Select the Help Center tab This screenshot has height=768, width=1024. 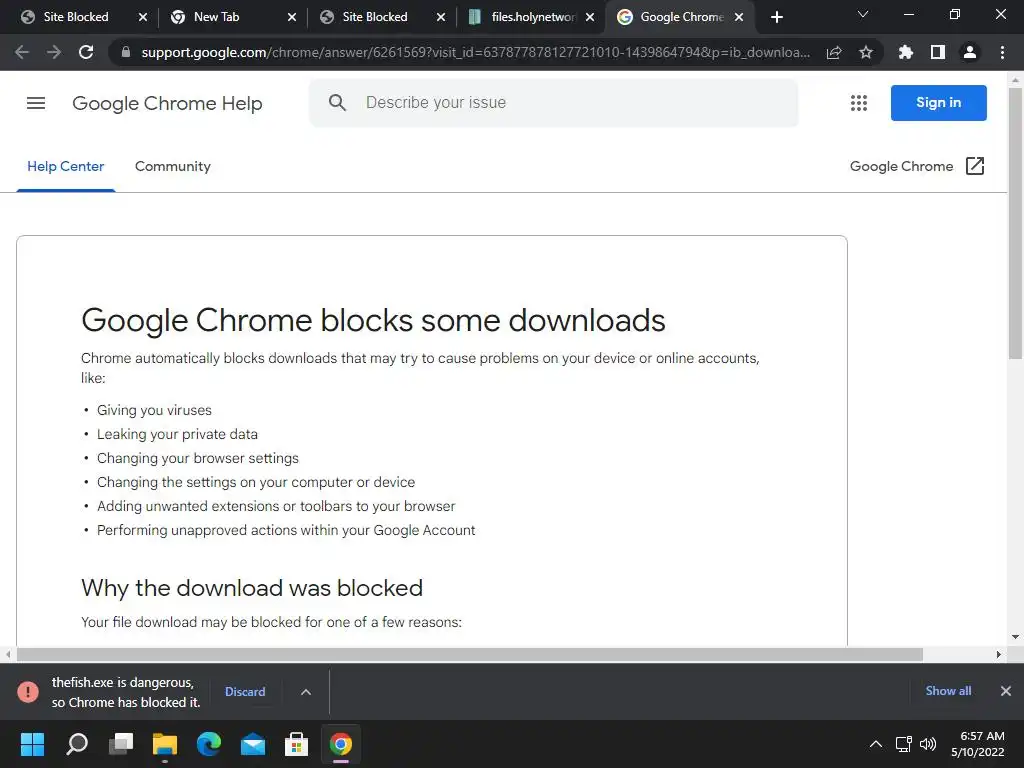(65, 167)
